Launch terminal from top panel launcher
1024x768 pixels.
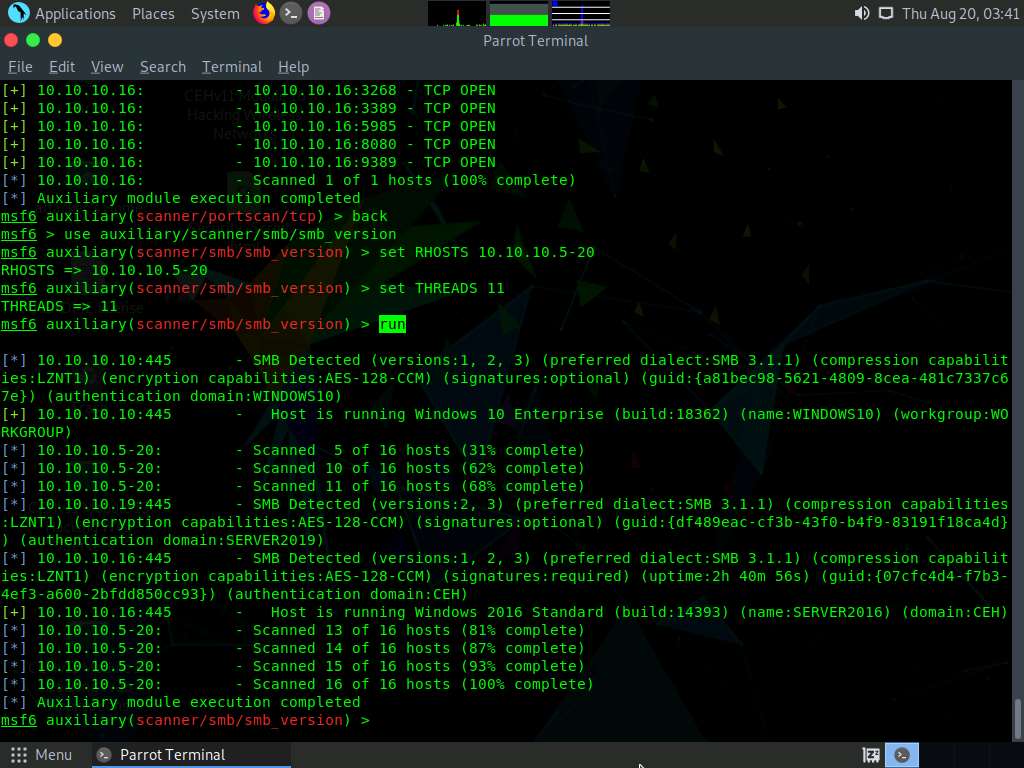[x=291, y=13]
